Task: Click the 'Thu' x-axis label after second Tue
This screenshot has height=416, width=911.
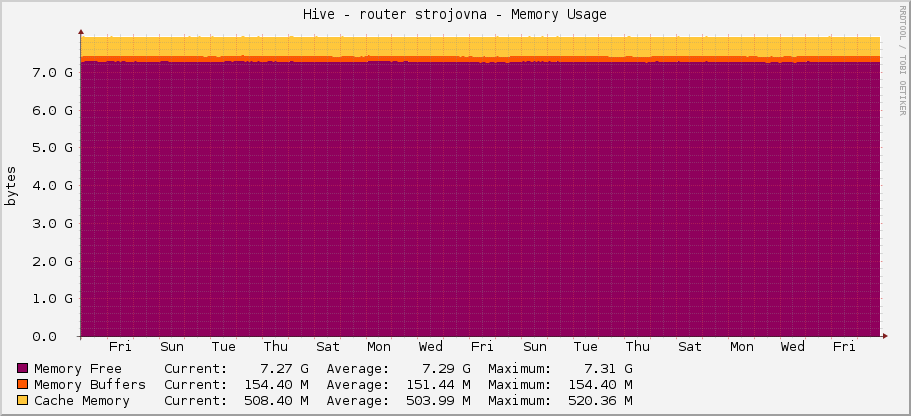Action: 637,347
